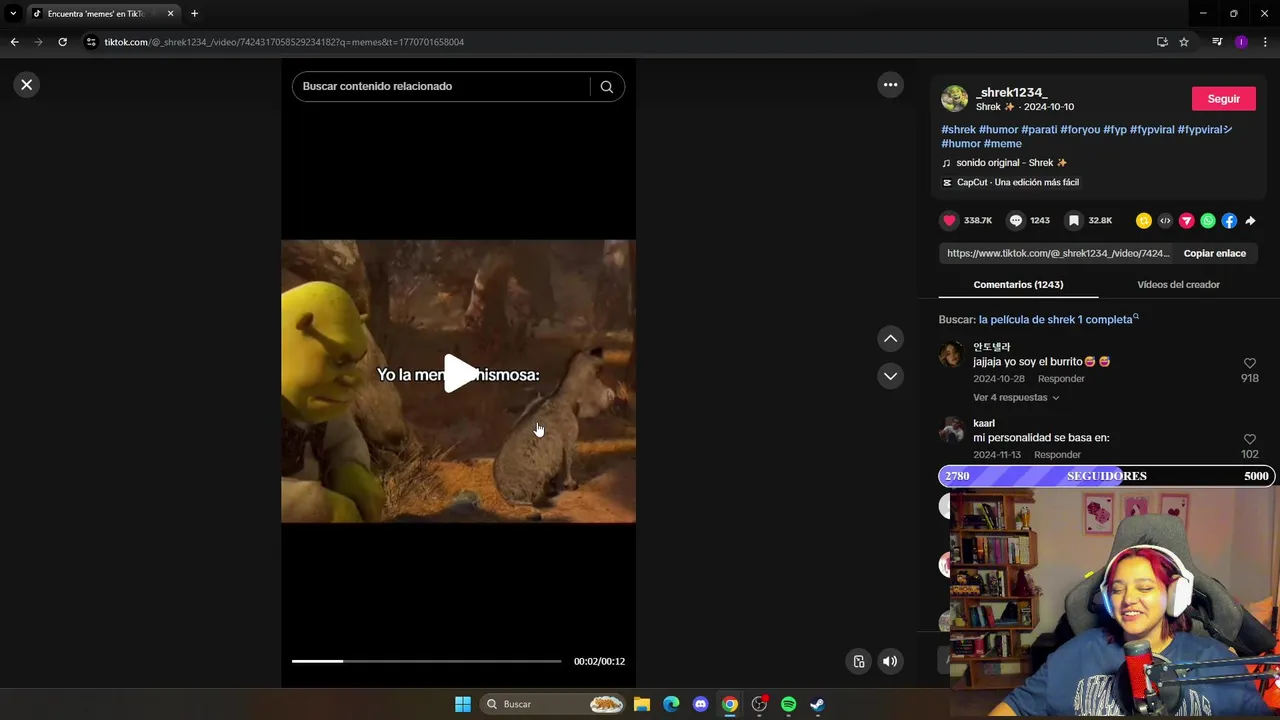Screen dimensions: 1280x720
Task: Open the browser media controls icon
Action: pos(1217,42)
